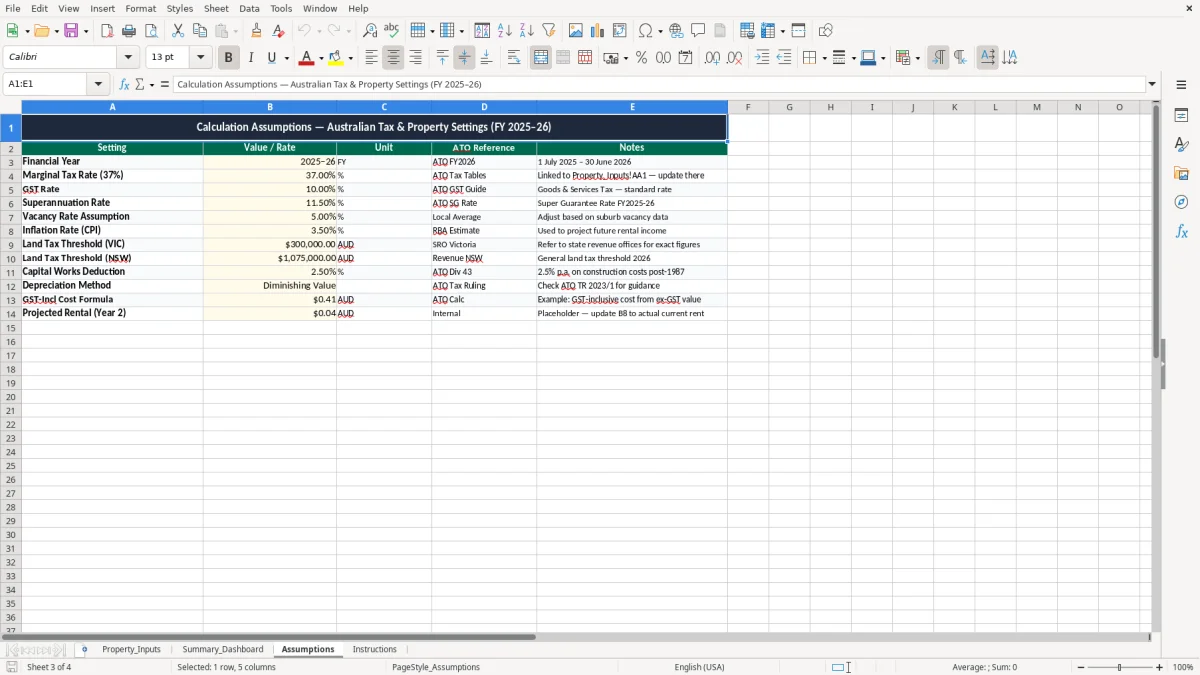Open the Font Name dropdown
Viewport: 1200px width, 675px height.
(128, 58)
